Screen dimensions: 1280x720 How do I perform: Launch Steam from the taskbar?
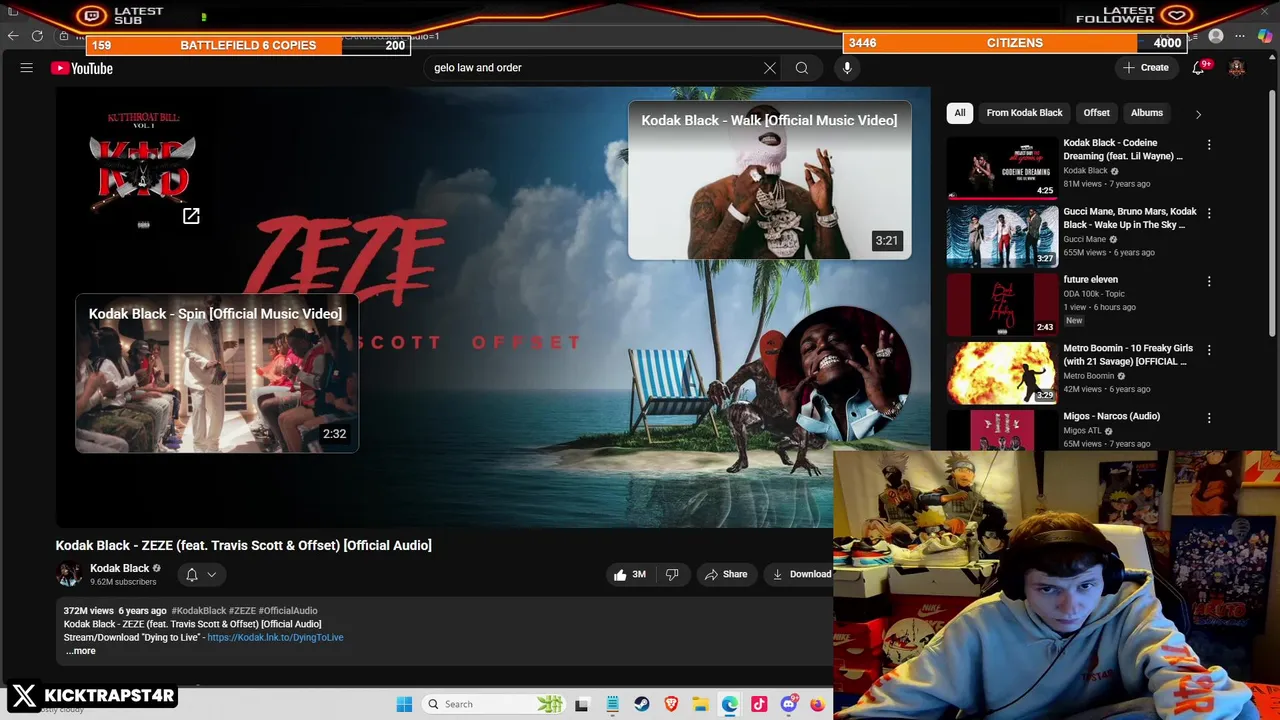point(642,704)
